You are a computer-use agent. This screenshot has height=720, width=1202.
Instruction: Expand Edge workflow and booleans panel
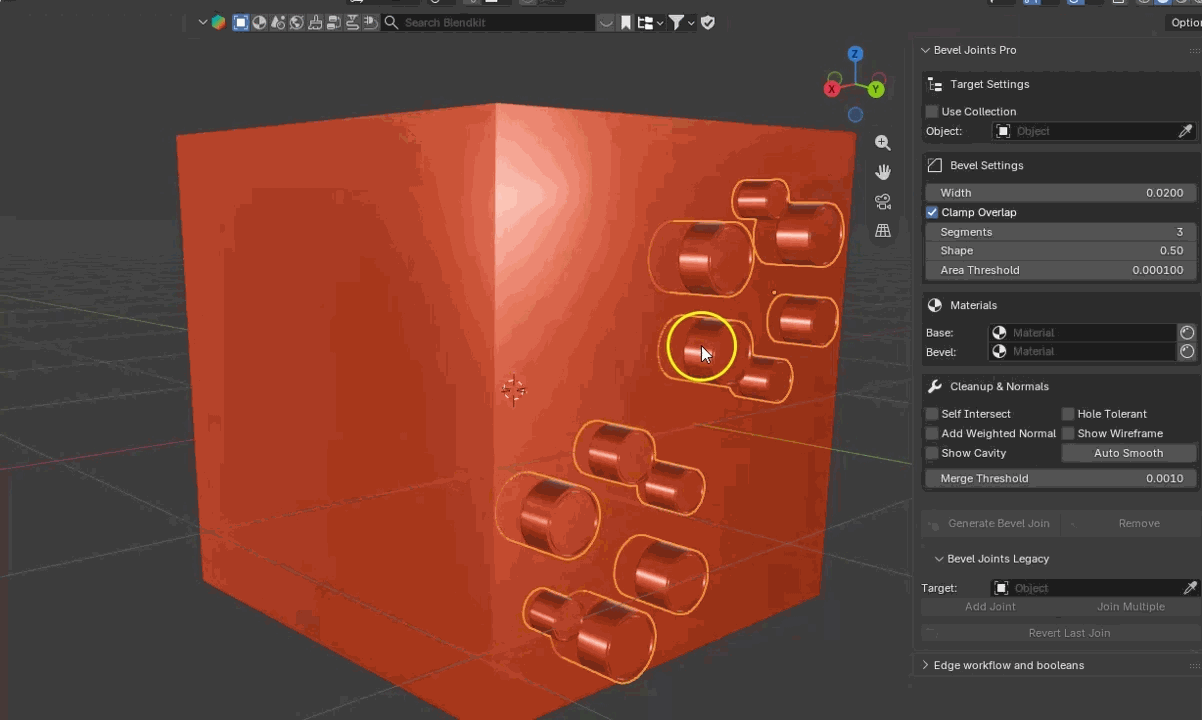tap(925, 665)
